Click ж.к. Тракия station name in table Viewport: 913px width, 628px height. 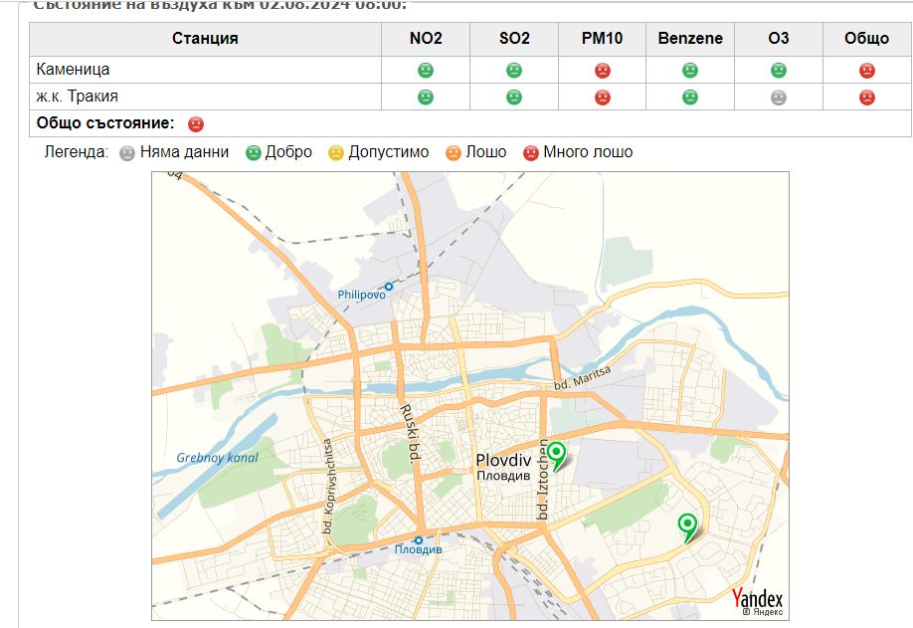tap(77, 97)
